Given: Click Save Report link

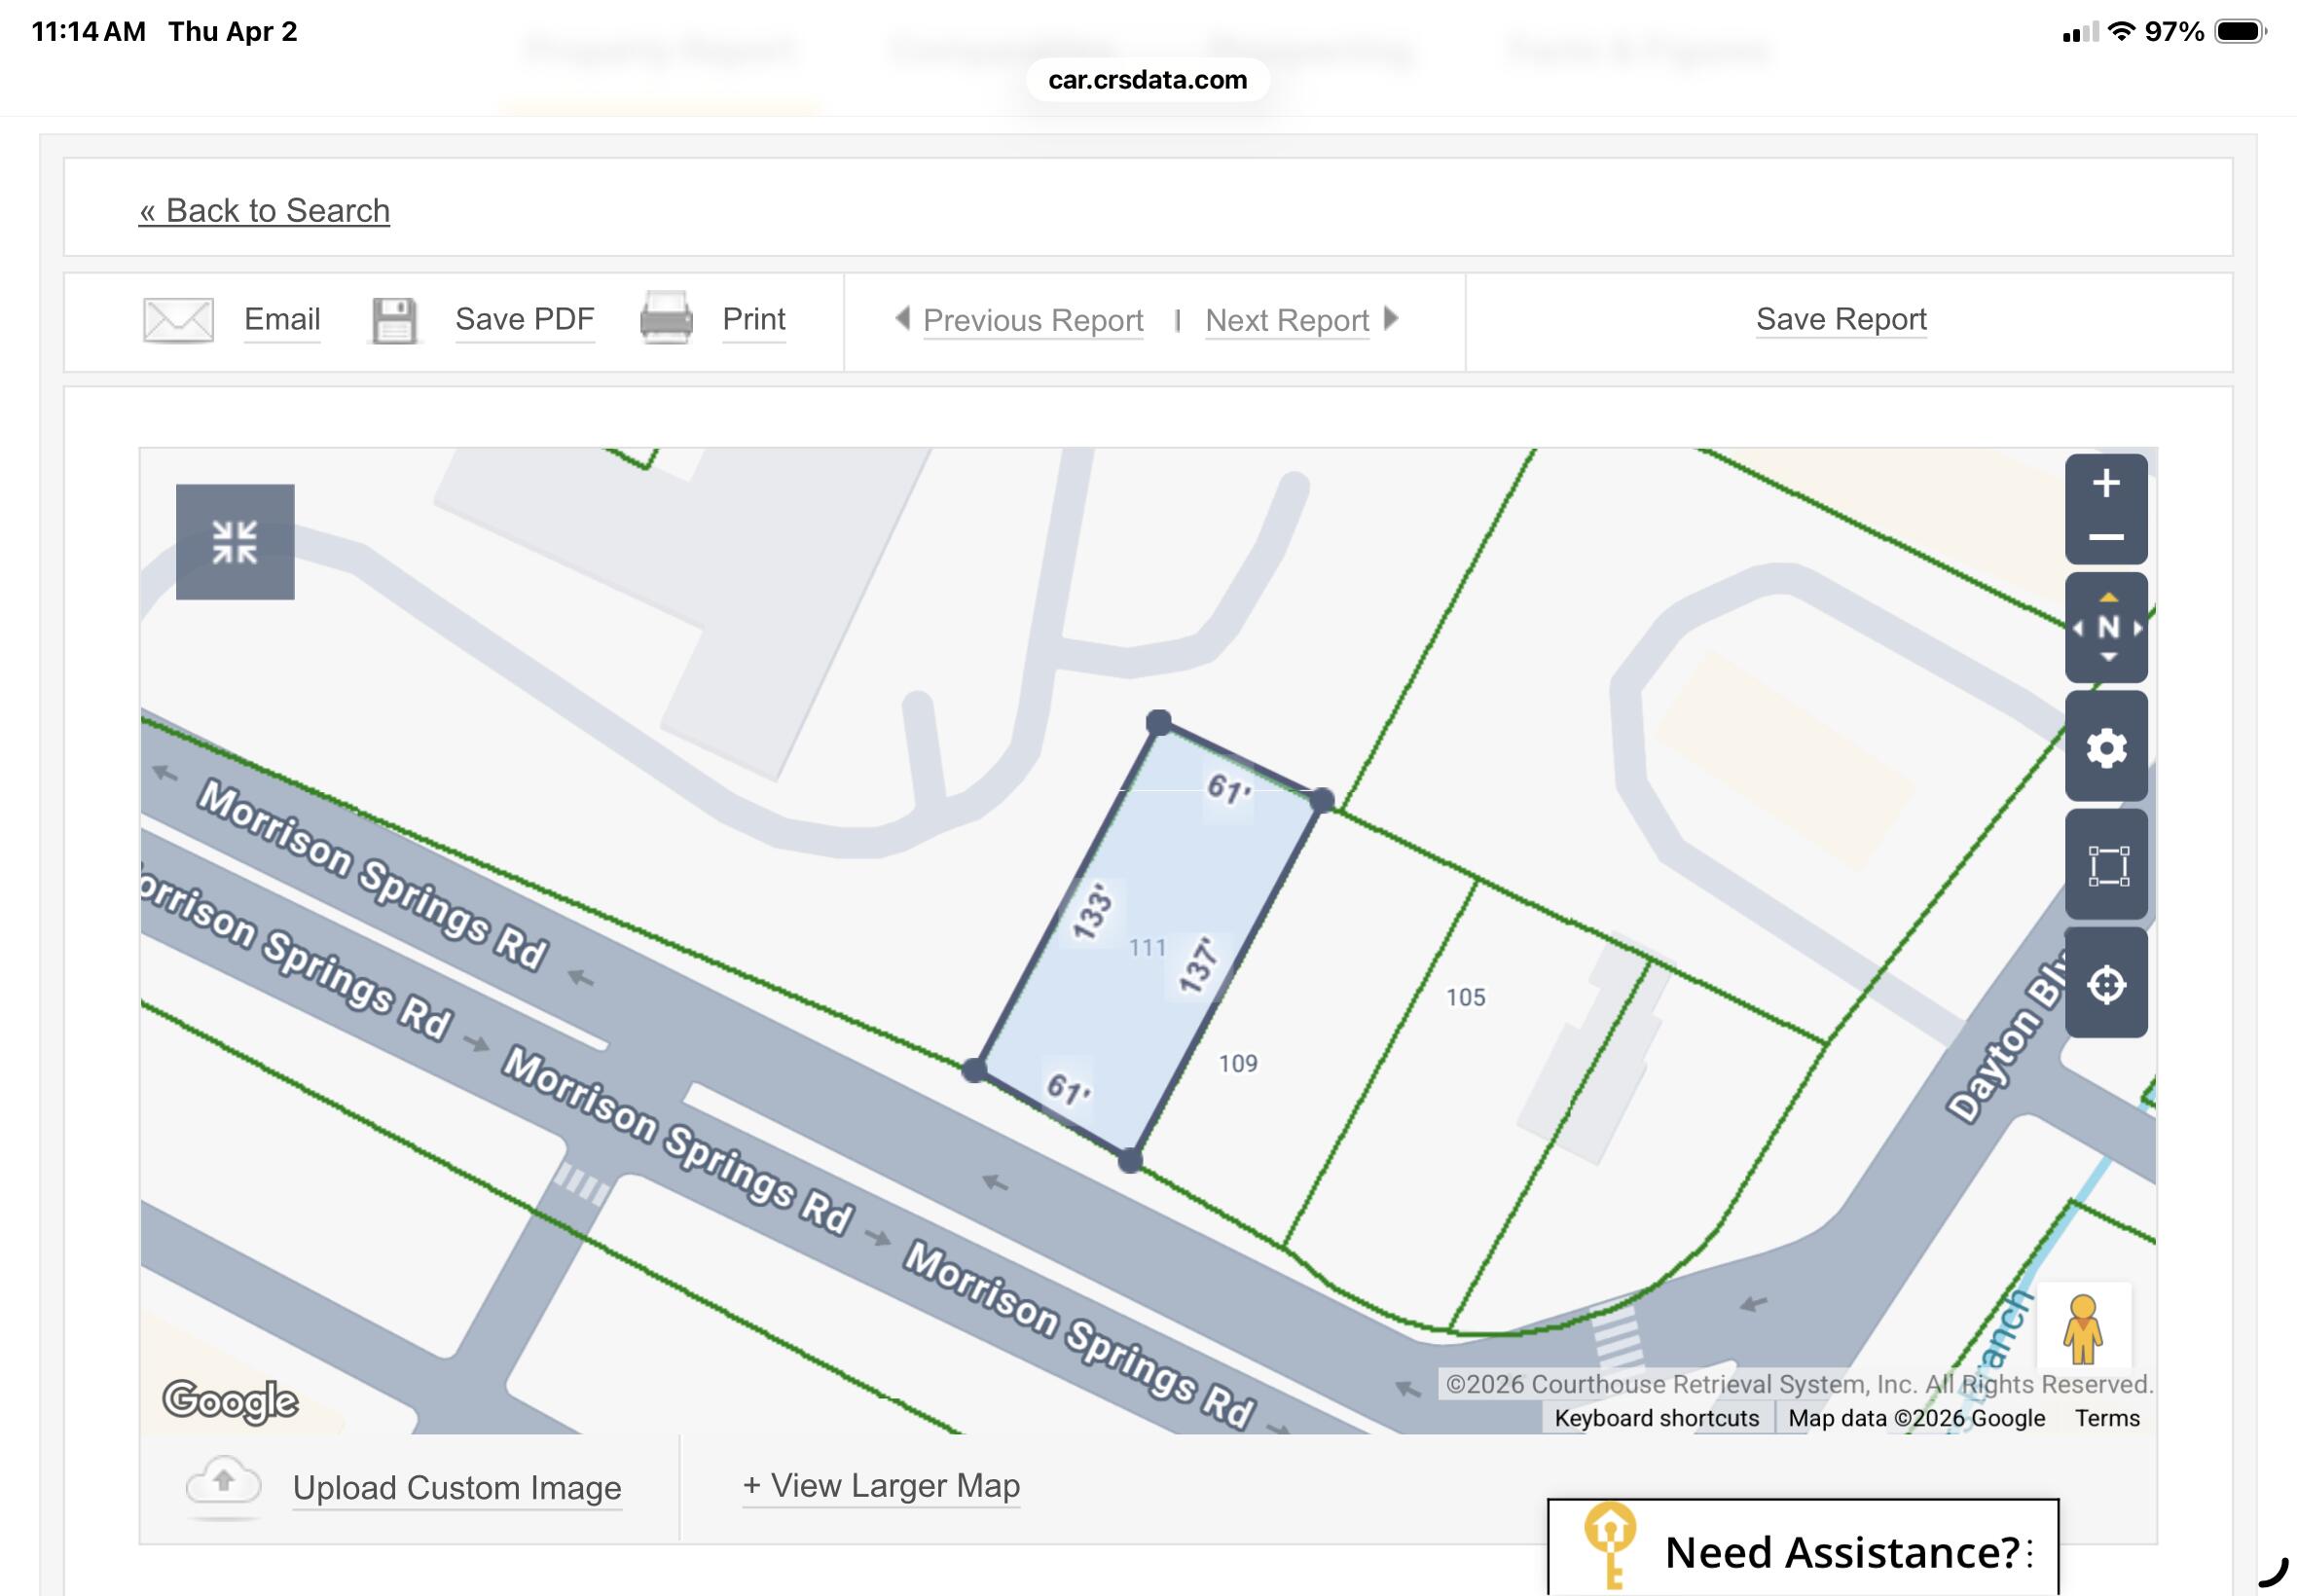Looking at the screenshot, I should click(1840, 319).
